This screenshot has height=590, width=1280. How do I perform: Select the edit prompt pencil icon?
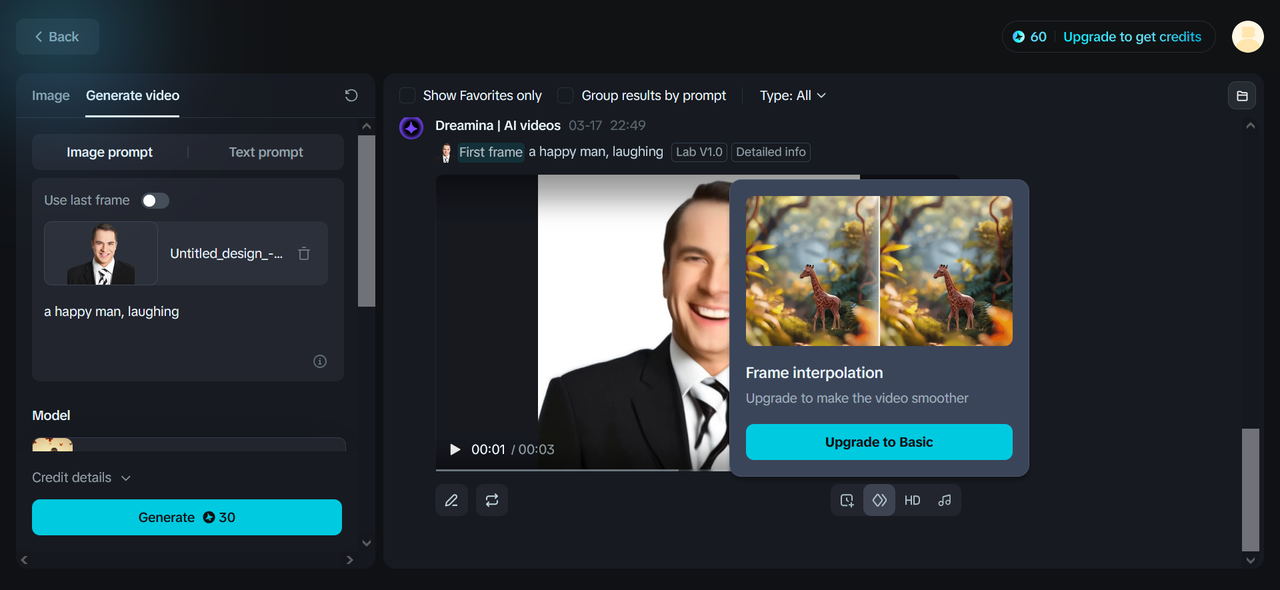point(451,499)
